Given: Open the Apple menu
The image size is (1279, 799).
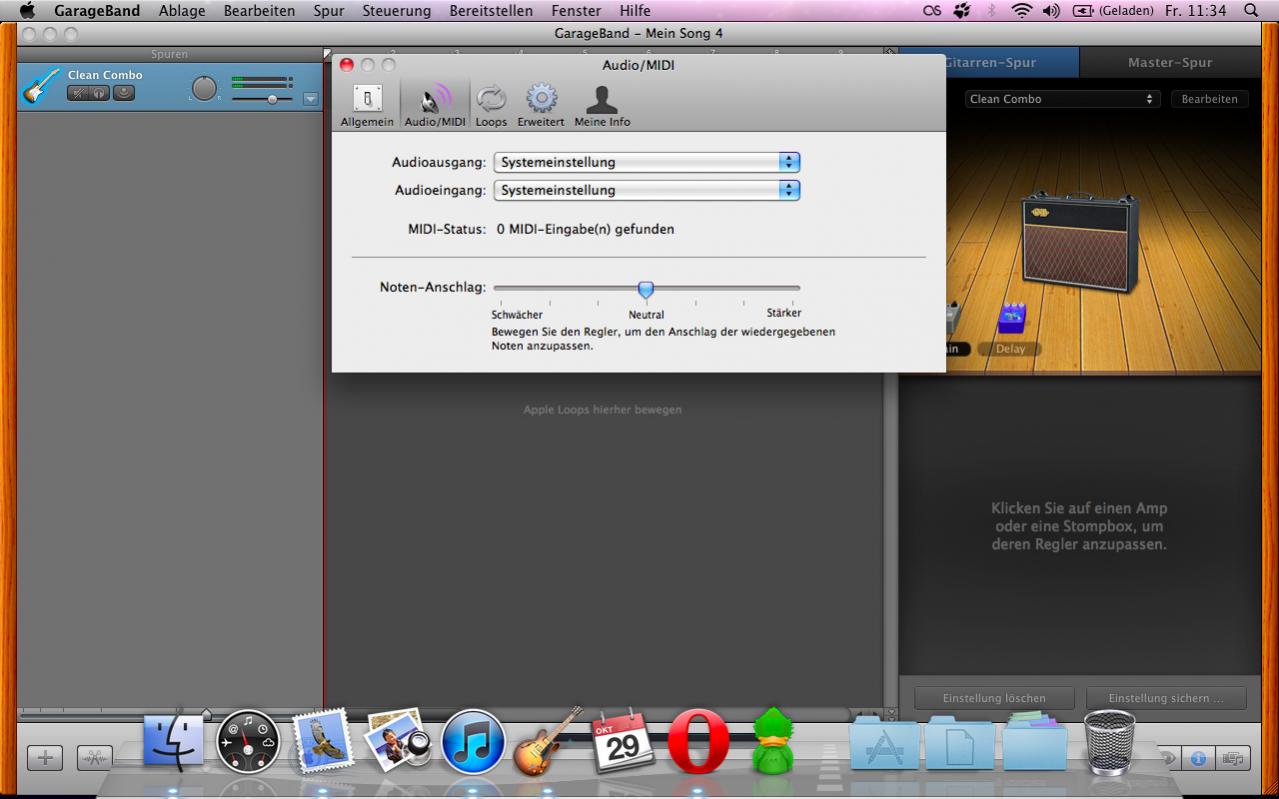Looking at the screenshot, I should click(27, 10).
